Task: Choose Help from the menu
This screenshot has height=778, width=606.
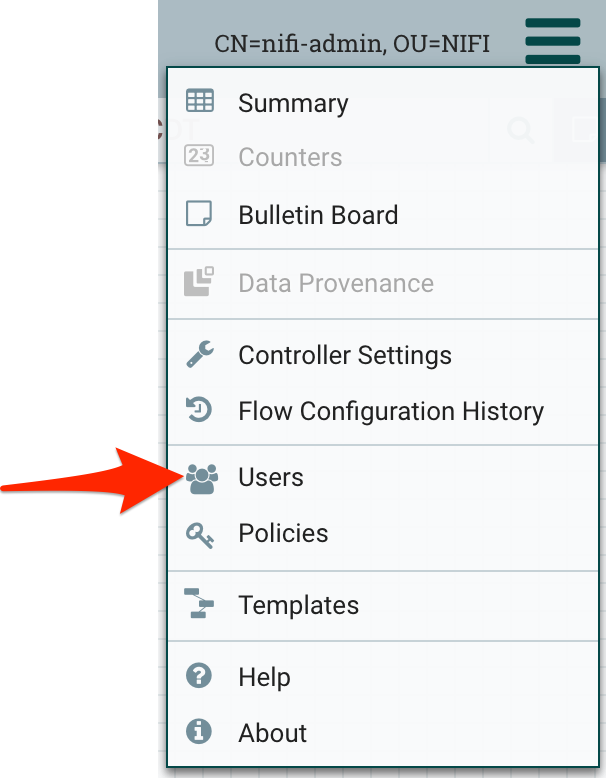Action: (x=264, y=677)
